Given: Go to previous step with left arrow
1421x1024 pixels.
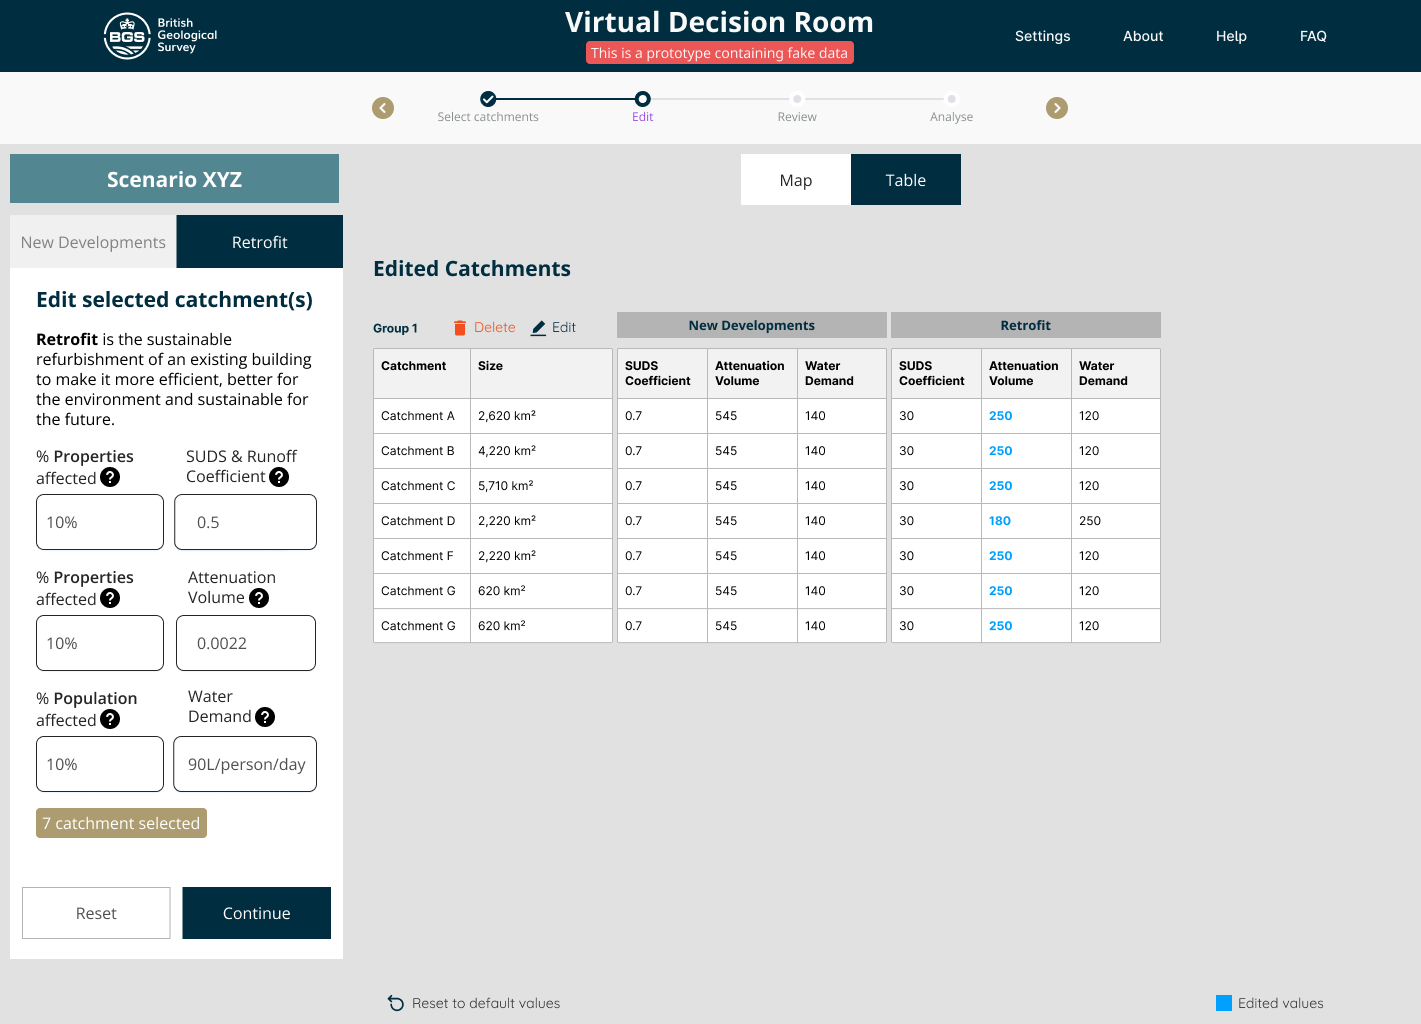Looking at the screenshot, I should click(x=383, y=108).
